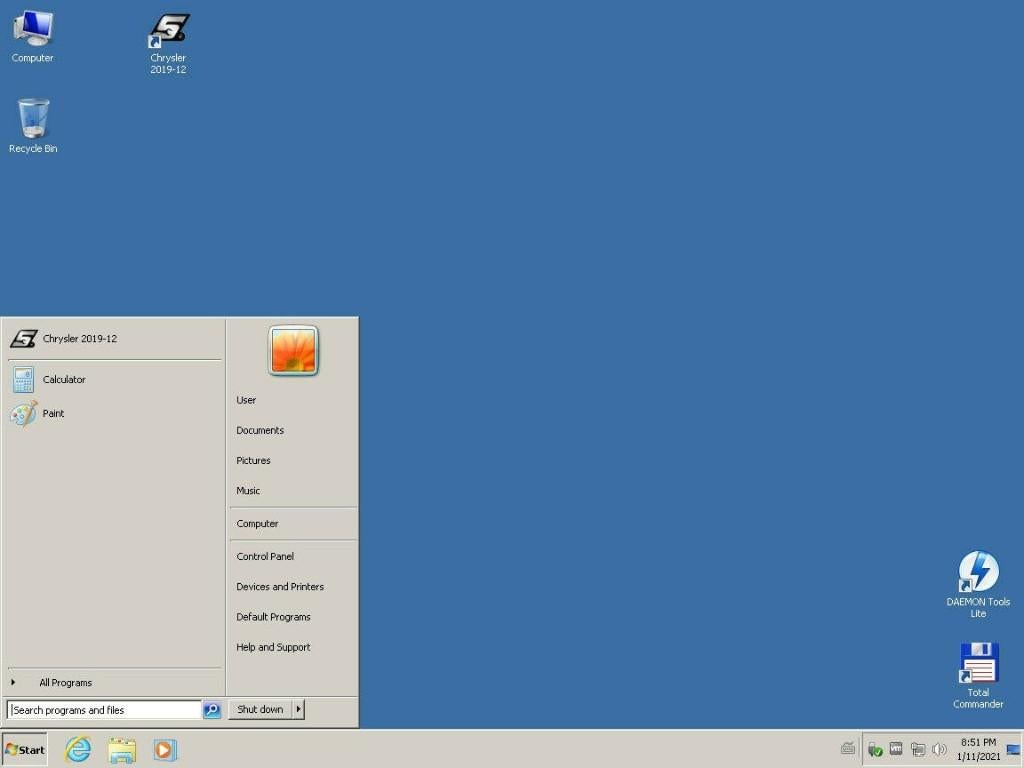The width and height of the screenshot is (1024, 768).
Task: Open Shut down options arrow
Action: (x=298, y=709)
